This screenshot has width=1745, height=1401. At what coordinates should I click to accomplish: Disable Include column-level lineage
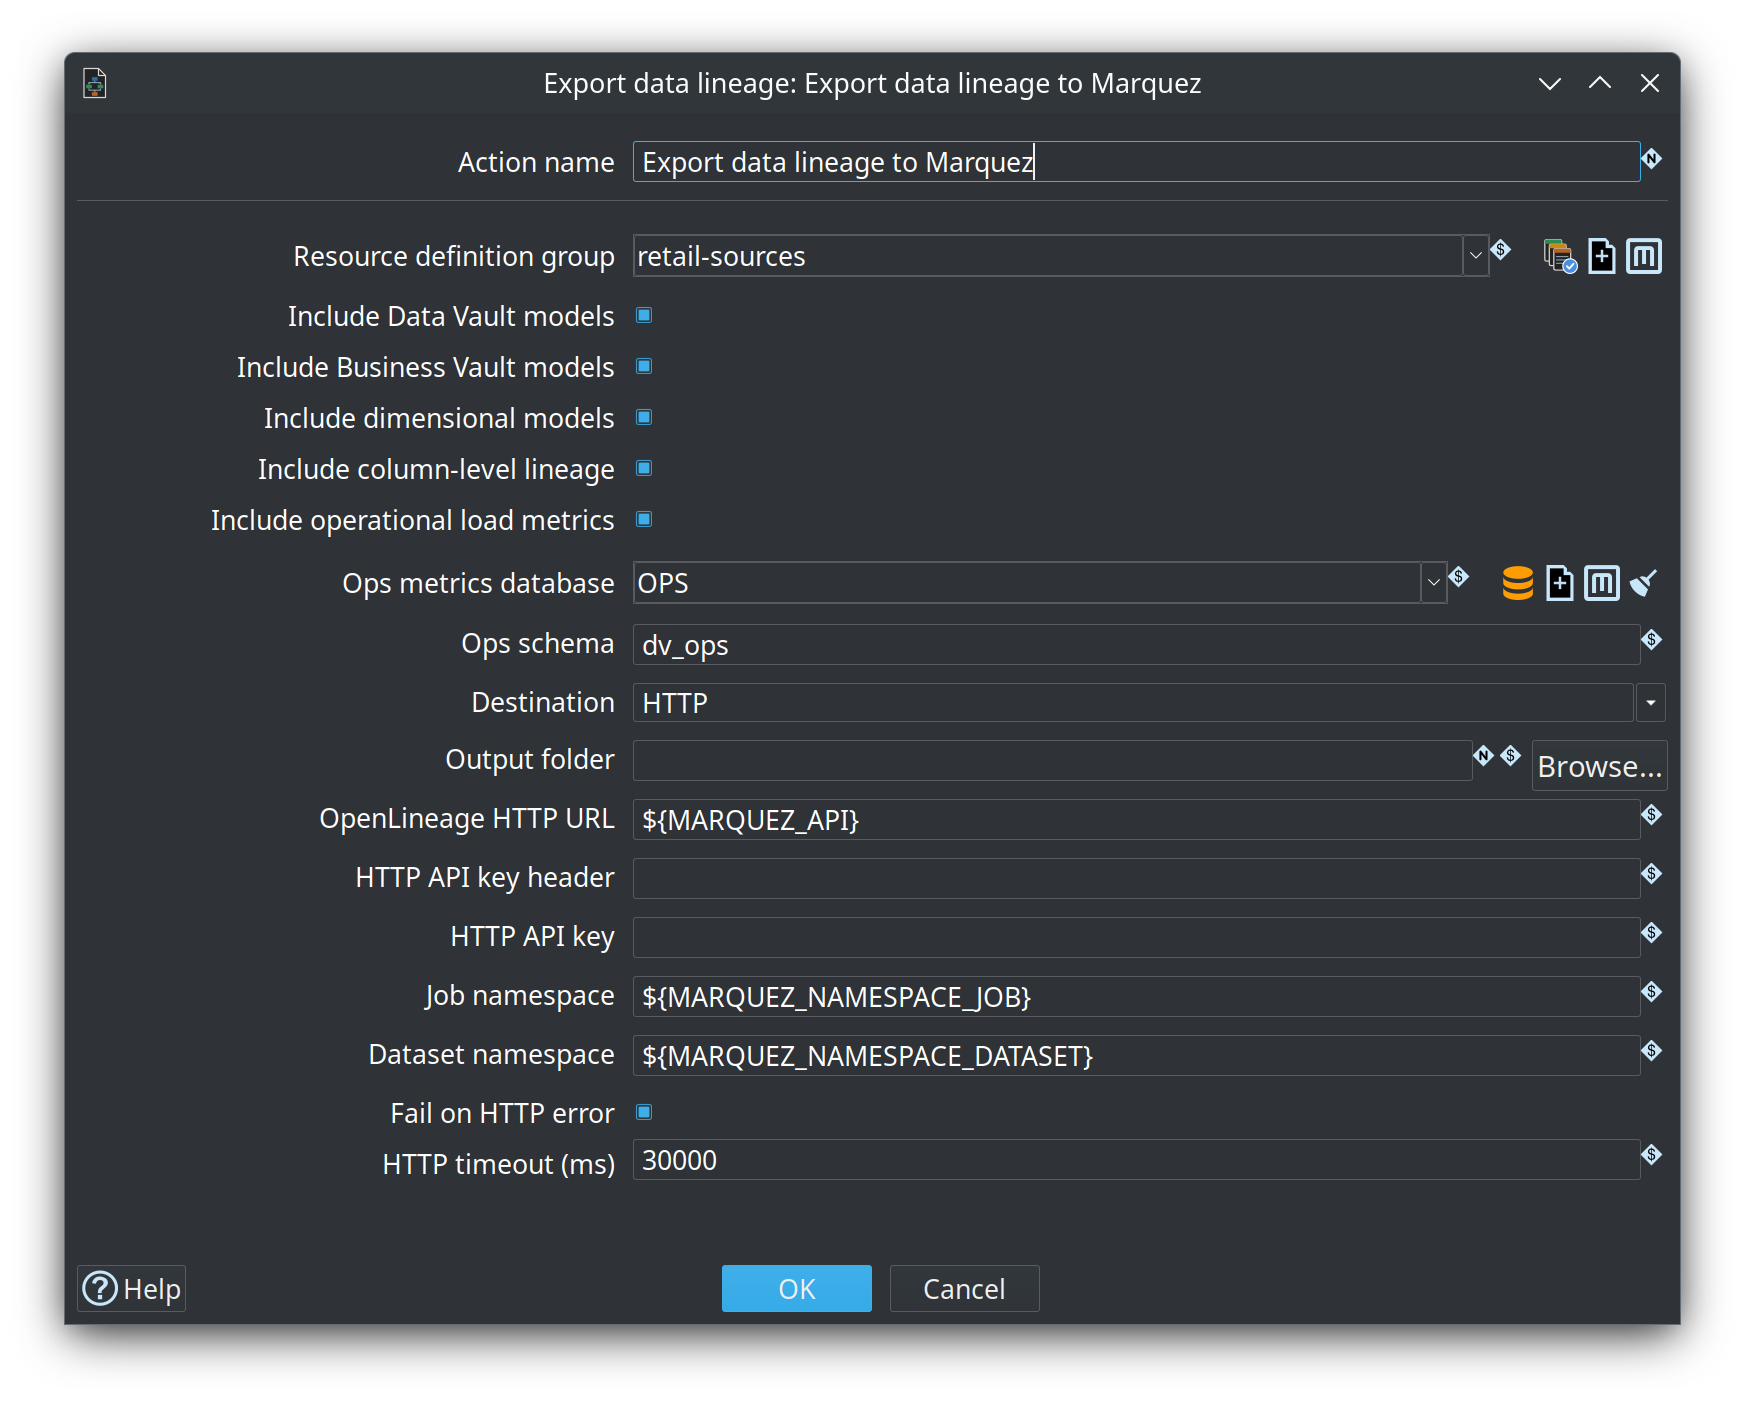click(644, 469)
